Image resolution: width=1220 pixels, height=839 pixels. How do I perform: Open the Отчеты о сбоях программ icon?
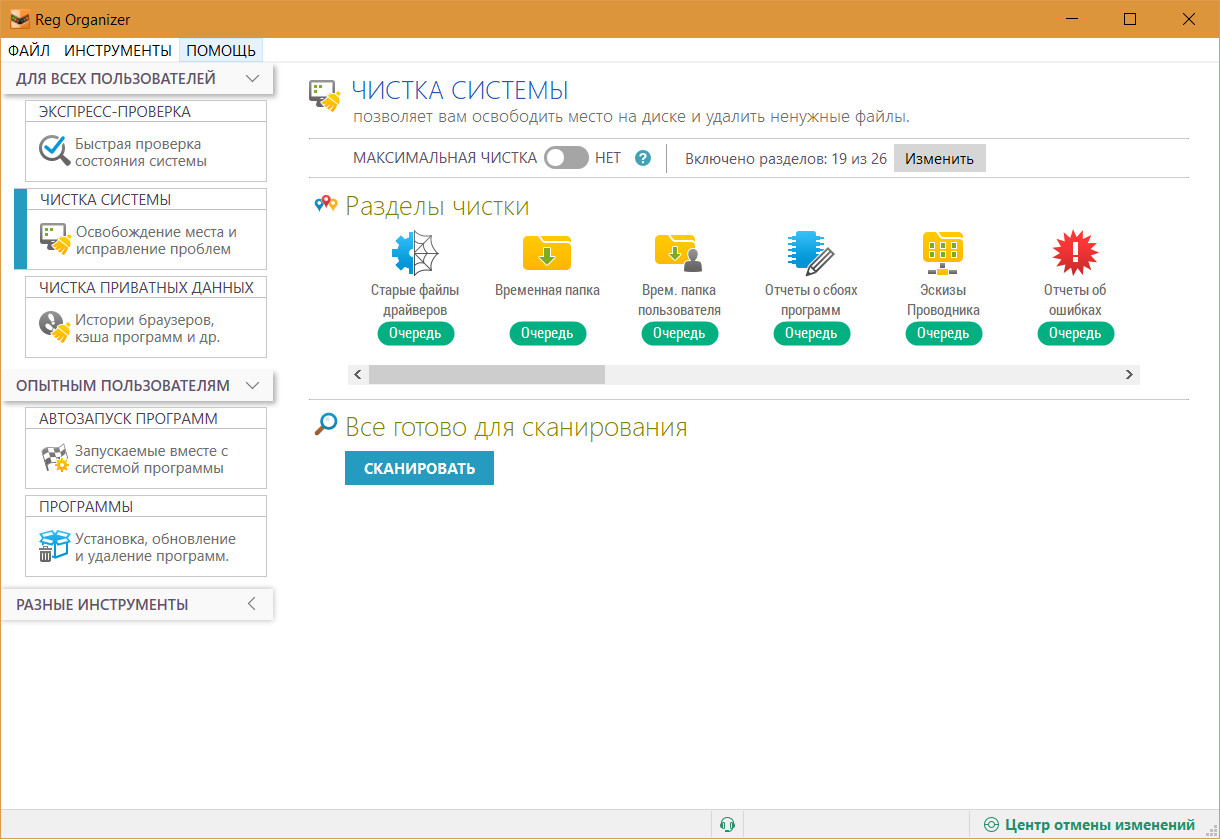pos(811,253)
